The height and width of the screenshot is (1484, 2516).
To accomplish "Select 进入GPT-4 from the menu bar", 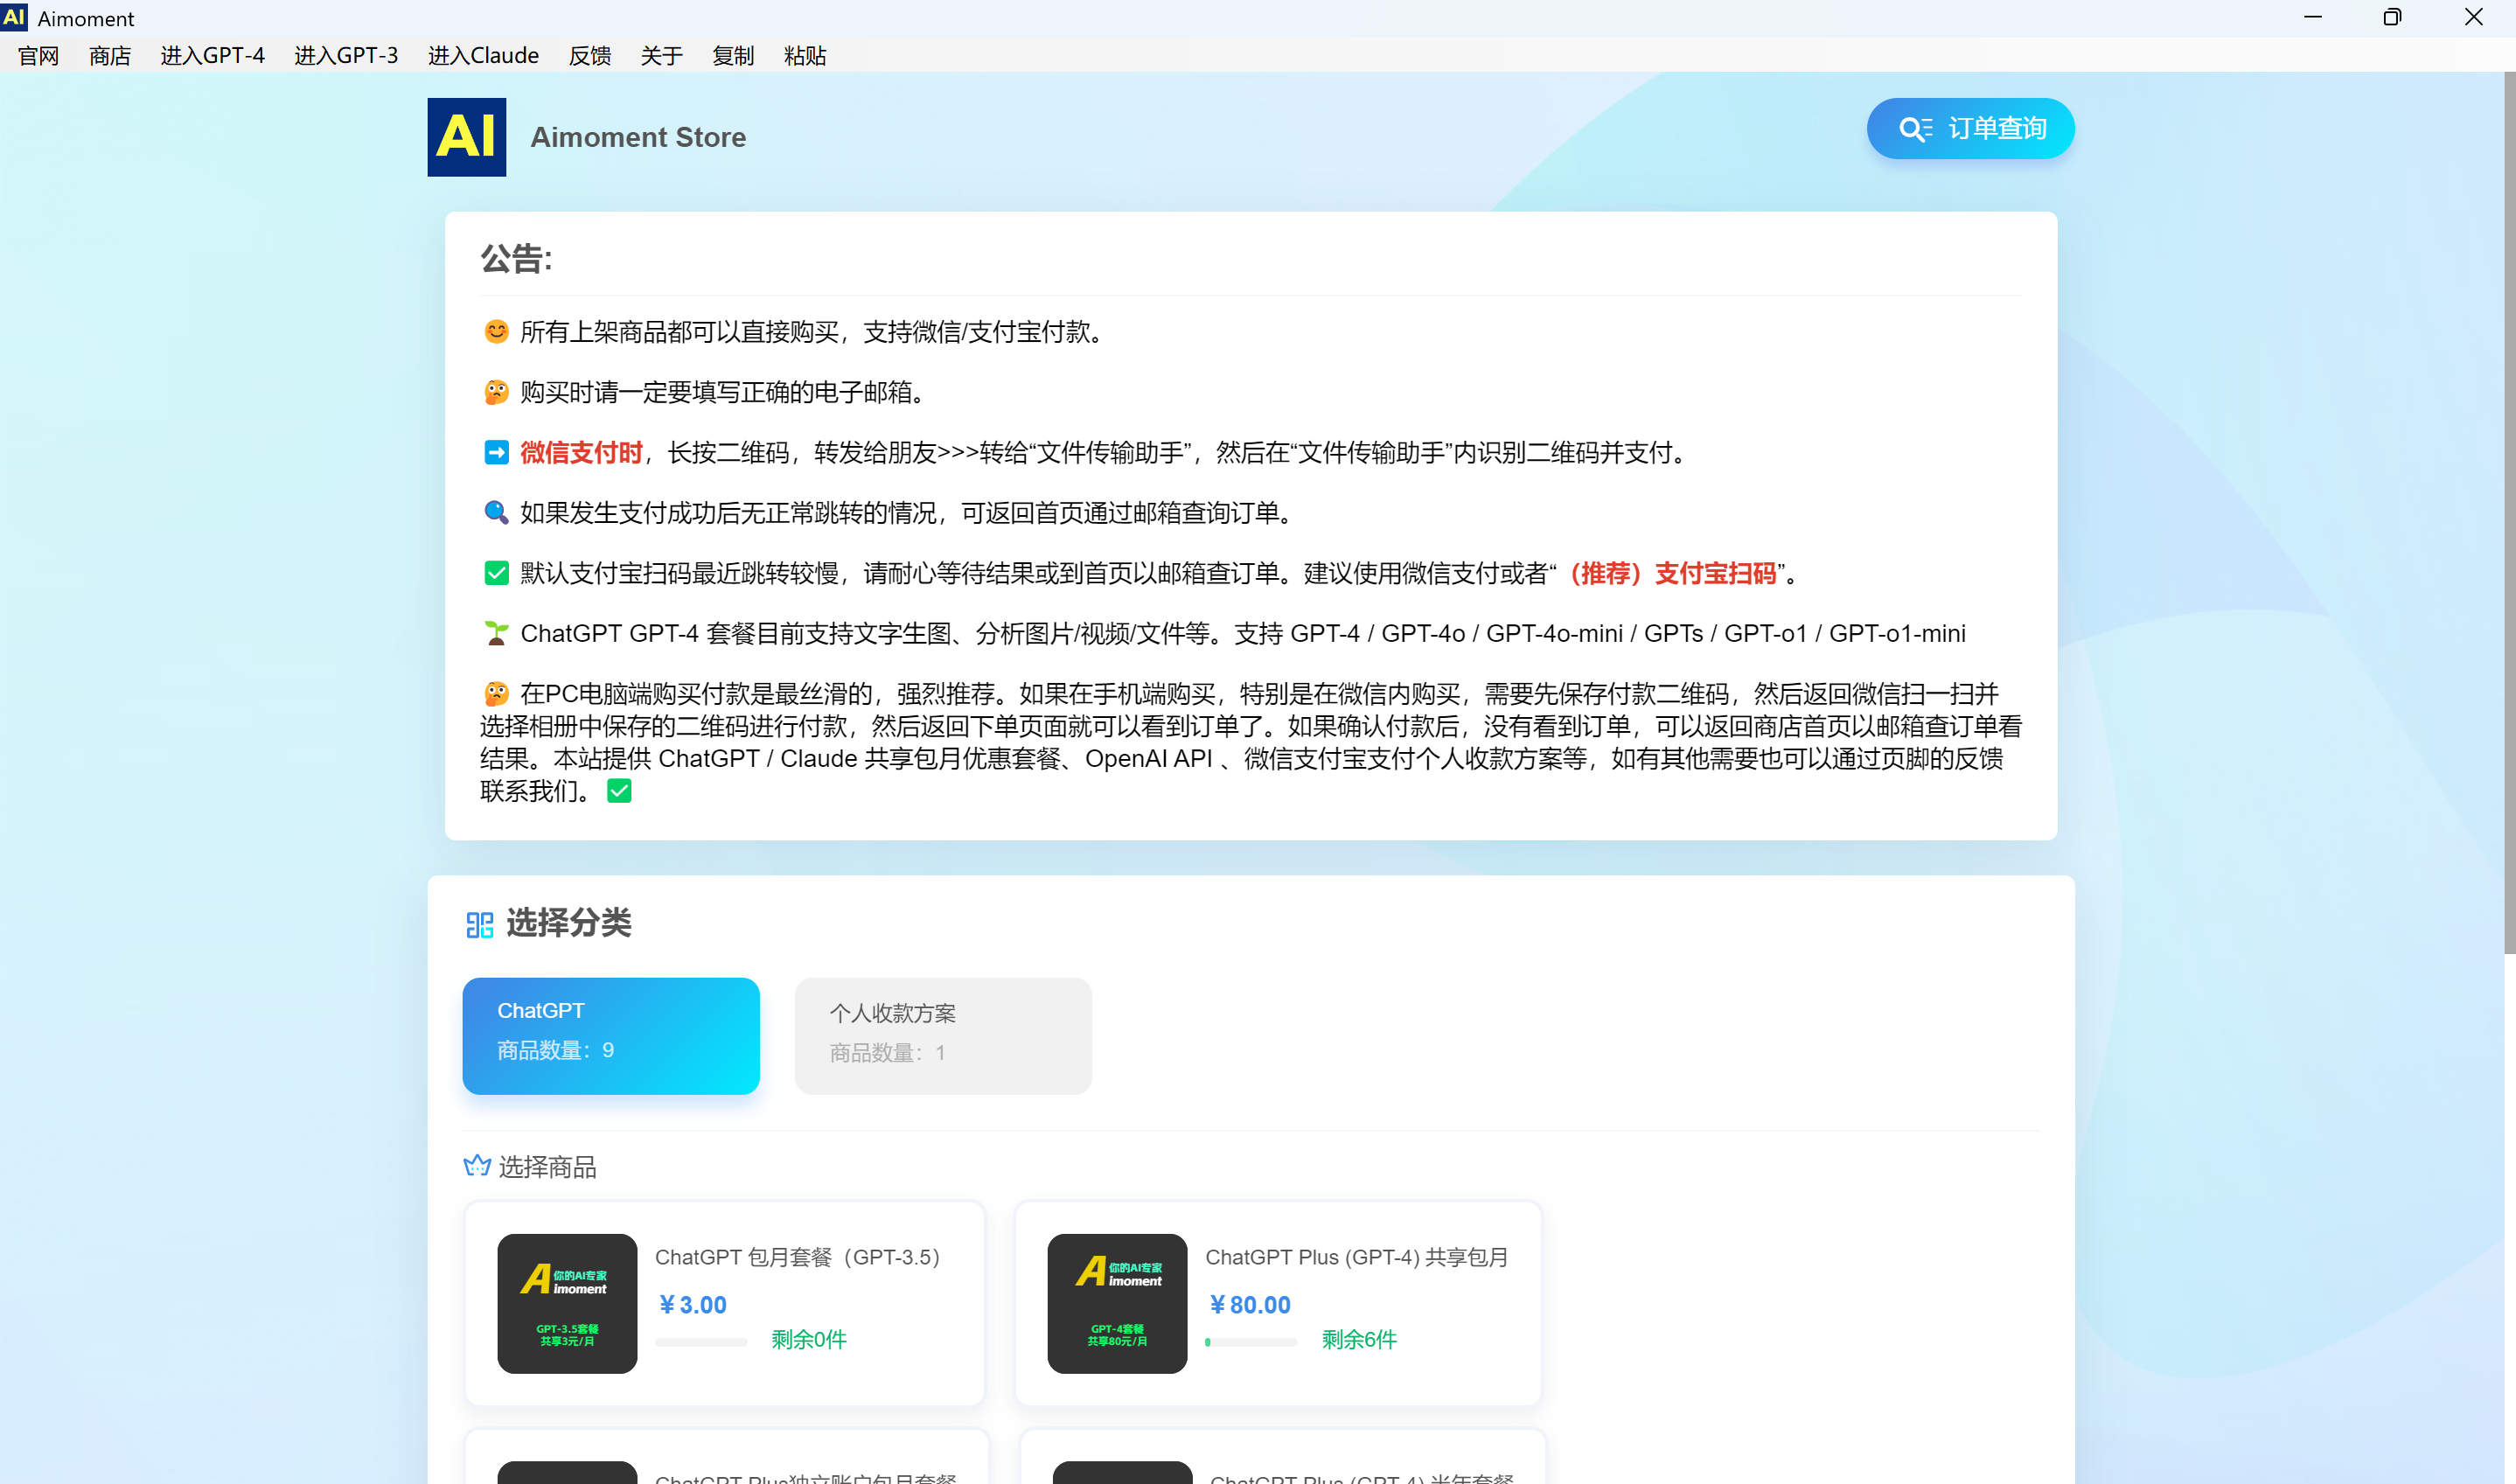I will (x=212, y=56).
